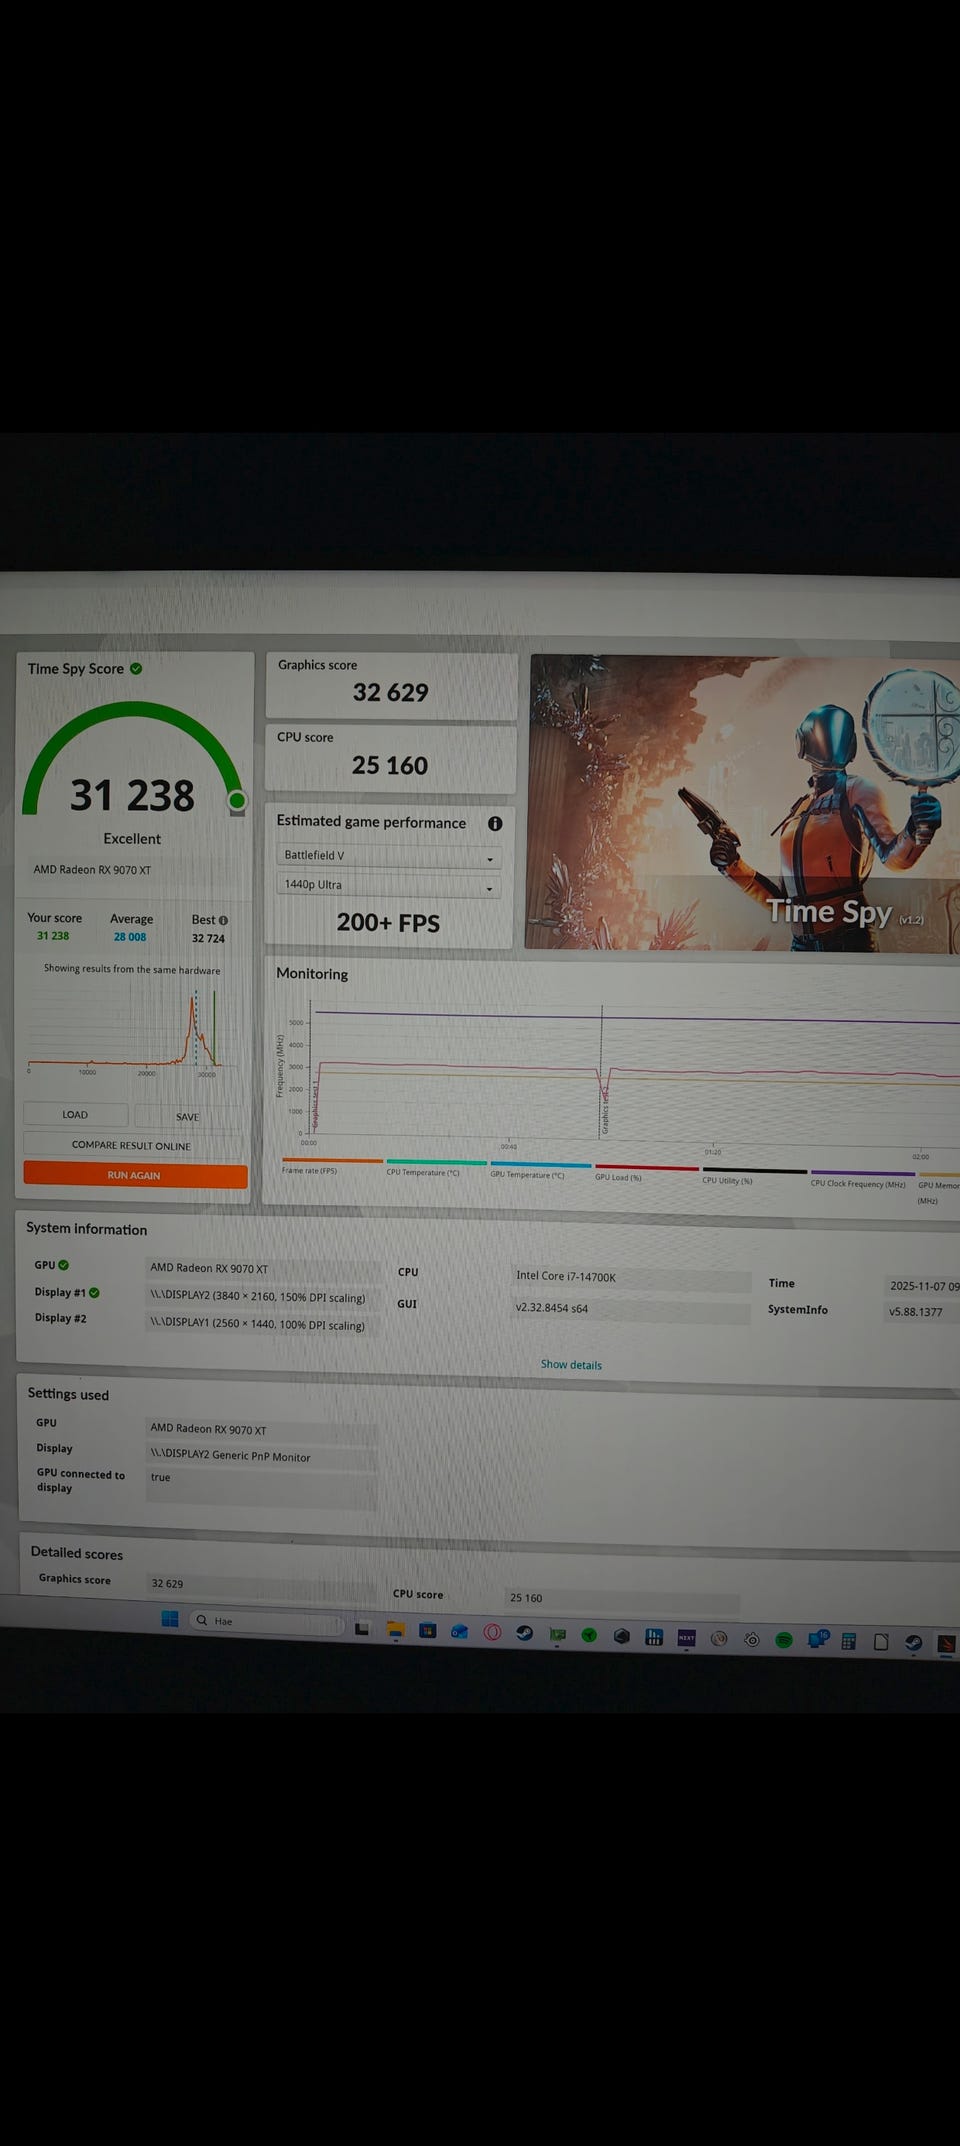Click the Average score value 28 008
The height and width of the screenshot is (2146, 960).
(x=130, y=937)
